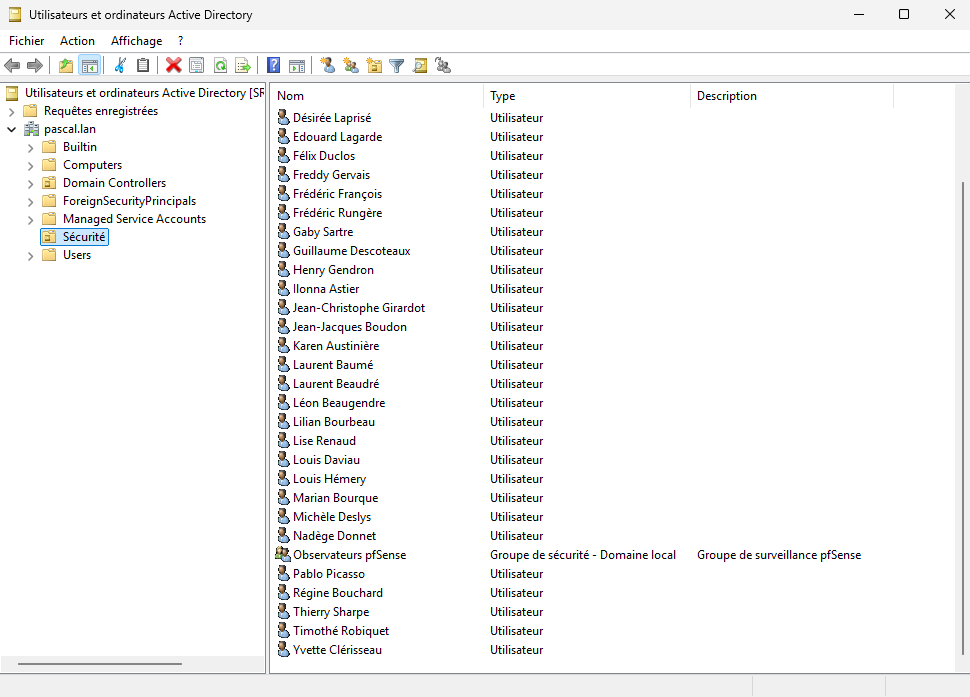Click the clipboard icon in toolbar
The width and height of the screenshot is (970, 697).
143,65
